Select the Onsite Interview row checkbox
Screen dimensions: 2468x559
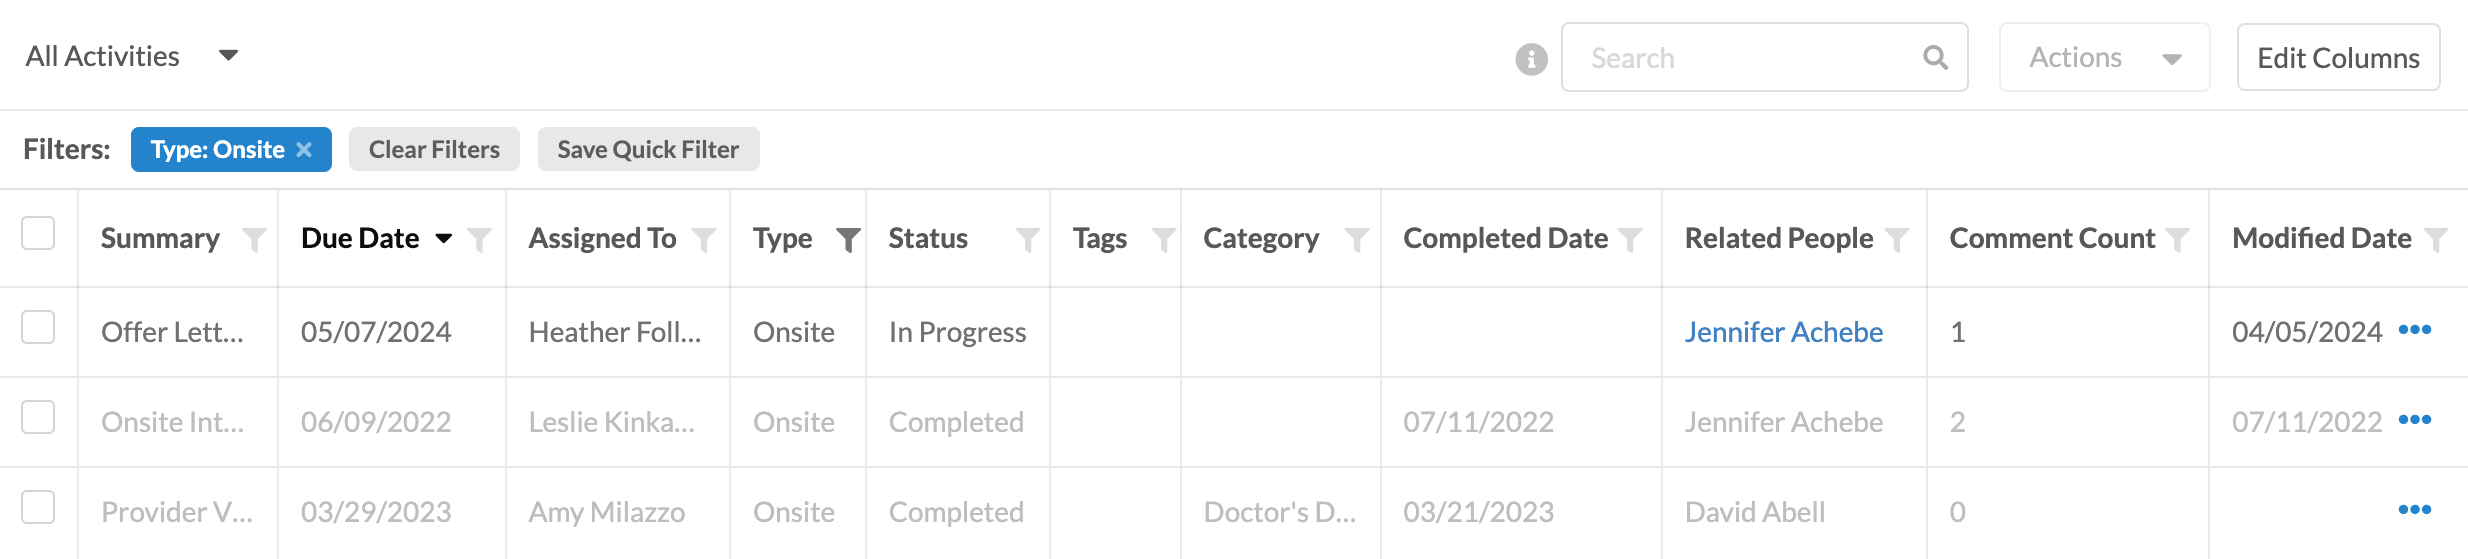point(38,417)
